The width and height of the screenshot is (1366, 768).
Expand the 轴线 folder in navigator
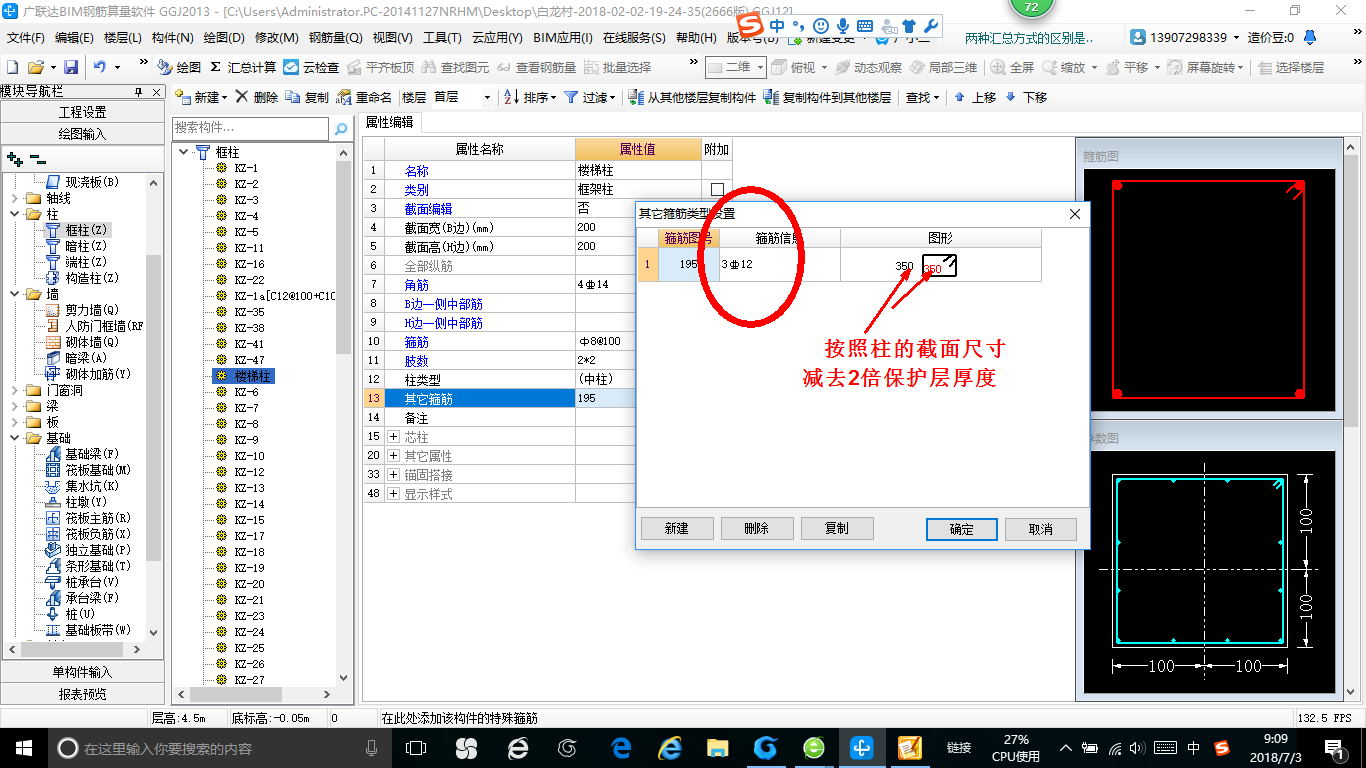[14, 198]
